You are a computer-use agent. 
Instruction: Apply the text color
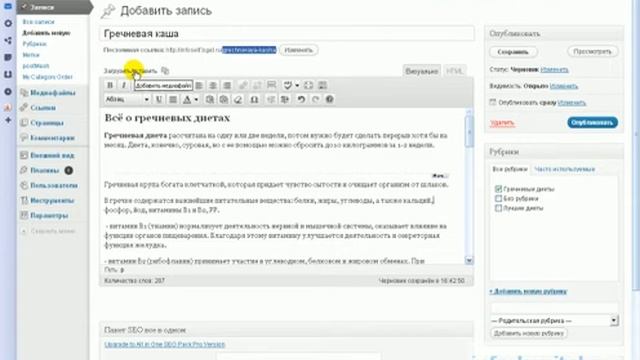[187, 99]
